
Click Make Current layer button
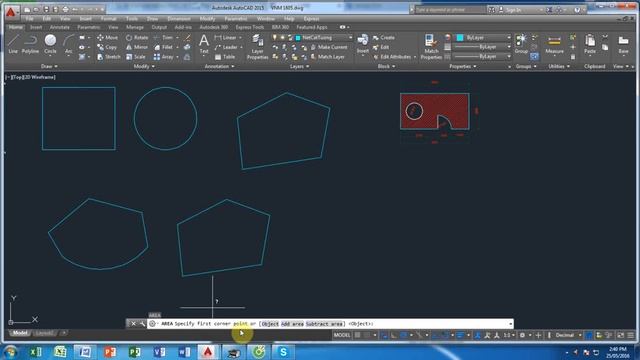pyautogui.click(x=329, y=47)
